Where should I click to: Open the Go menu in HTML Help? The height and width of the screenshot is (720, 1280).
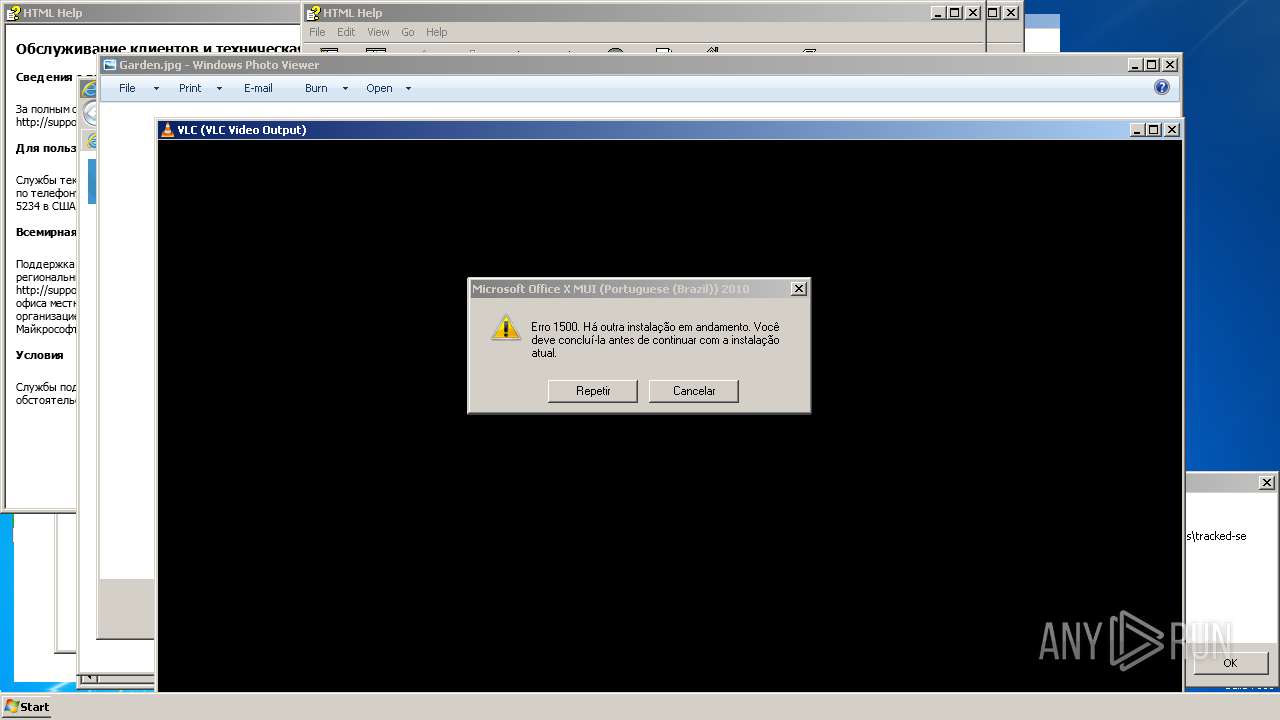(408, 32)
